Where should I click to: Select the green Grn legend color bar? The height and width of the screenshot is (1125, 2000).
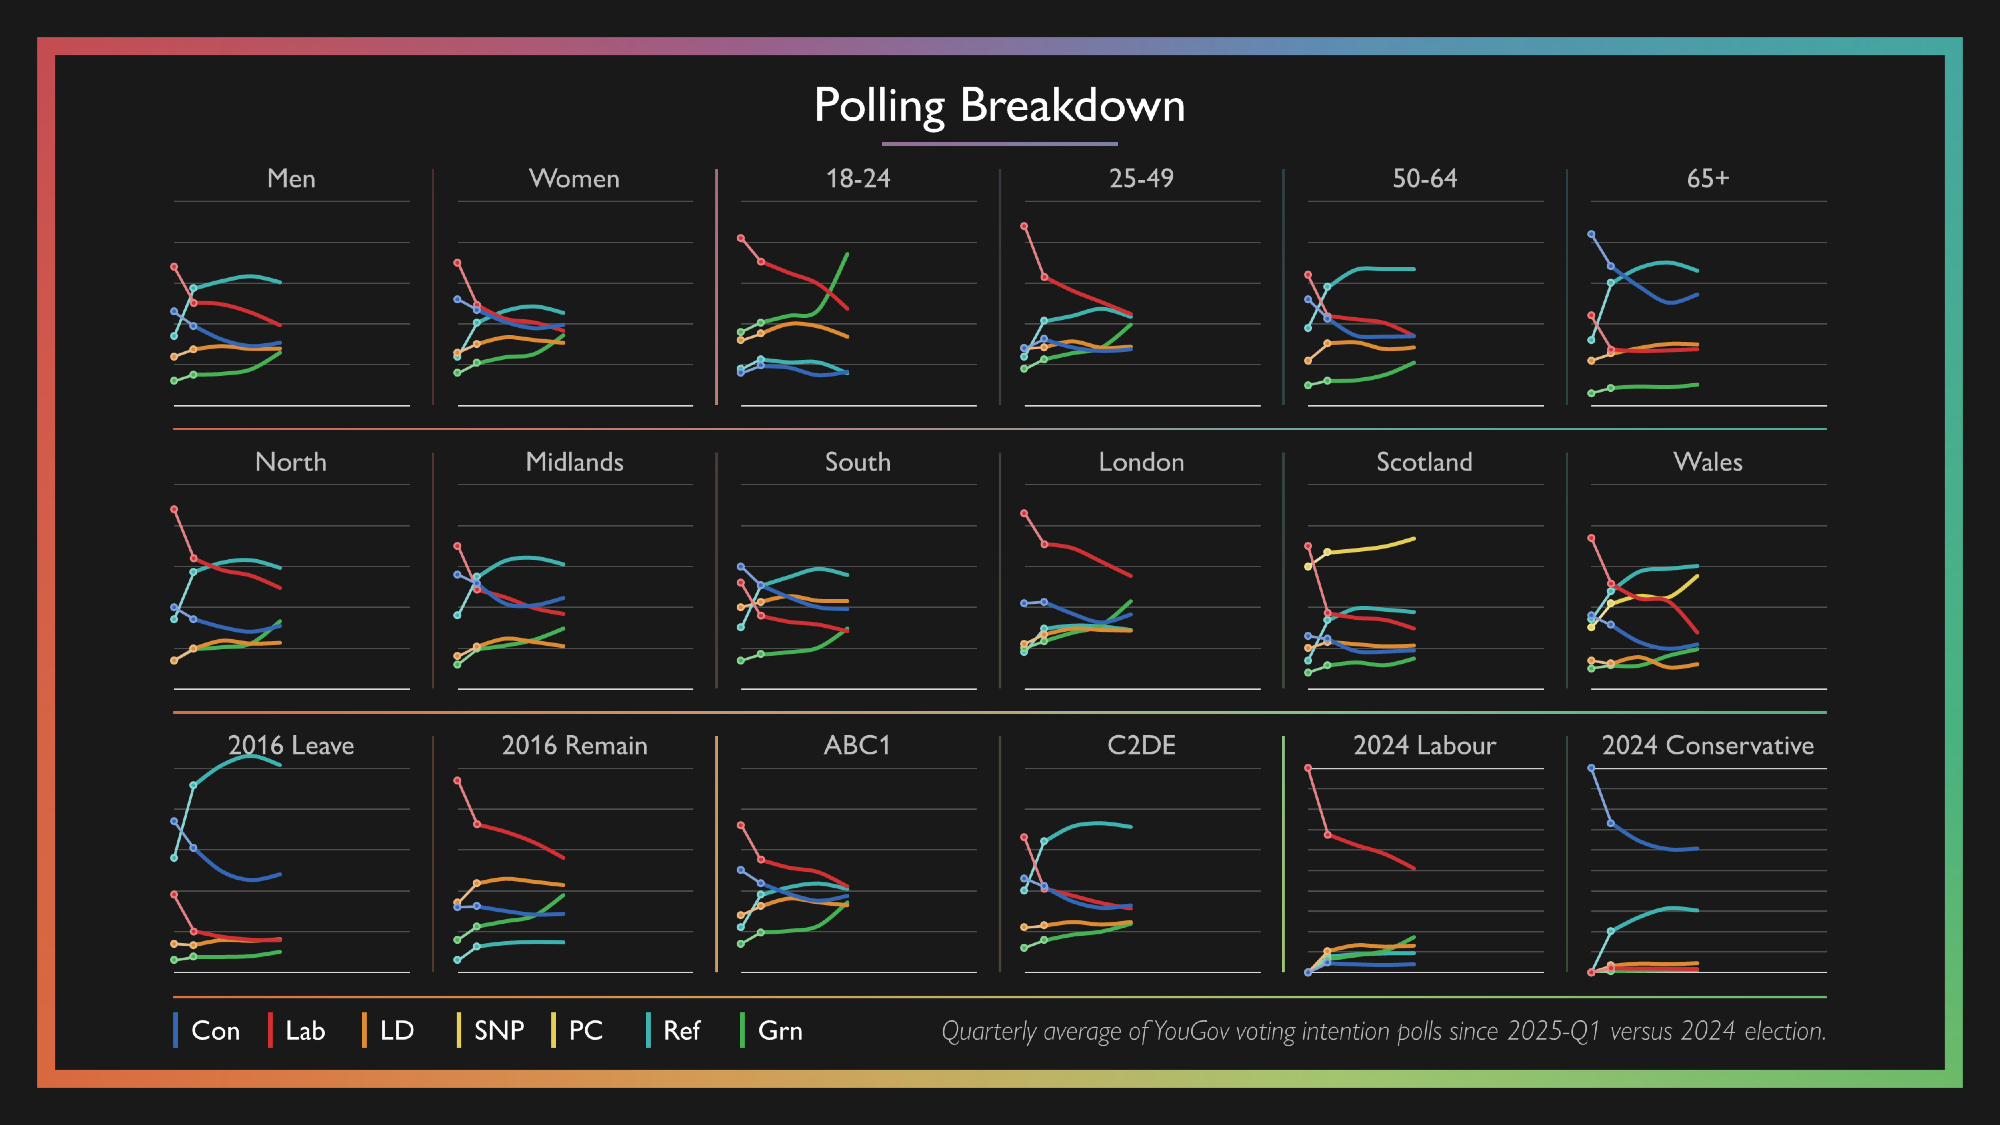click(742, 1030)
